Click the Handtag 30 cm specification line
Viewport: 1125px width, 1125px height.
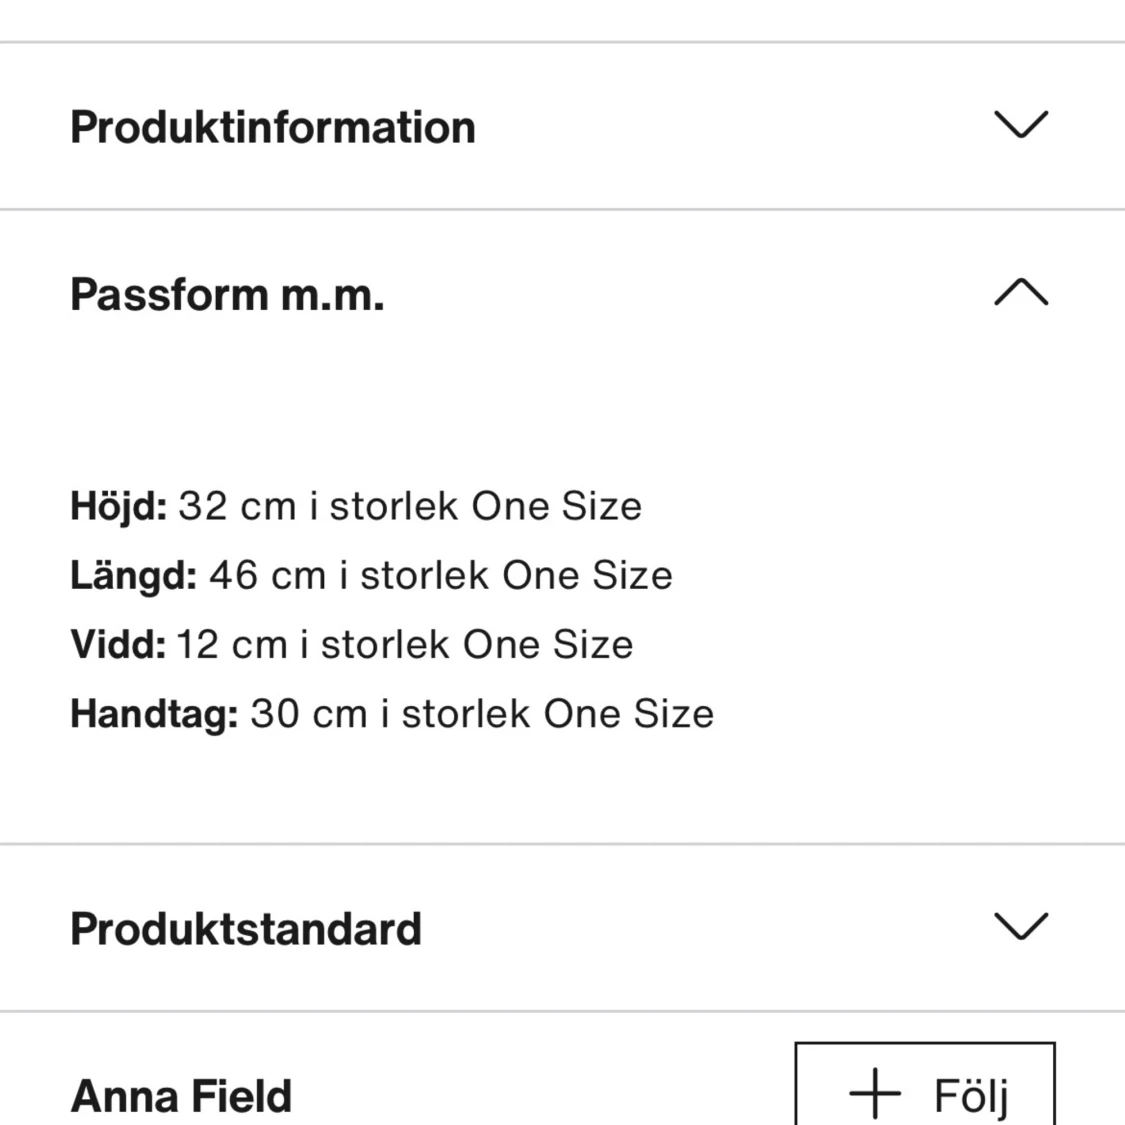[391, 713]
